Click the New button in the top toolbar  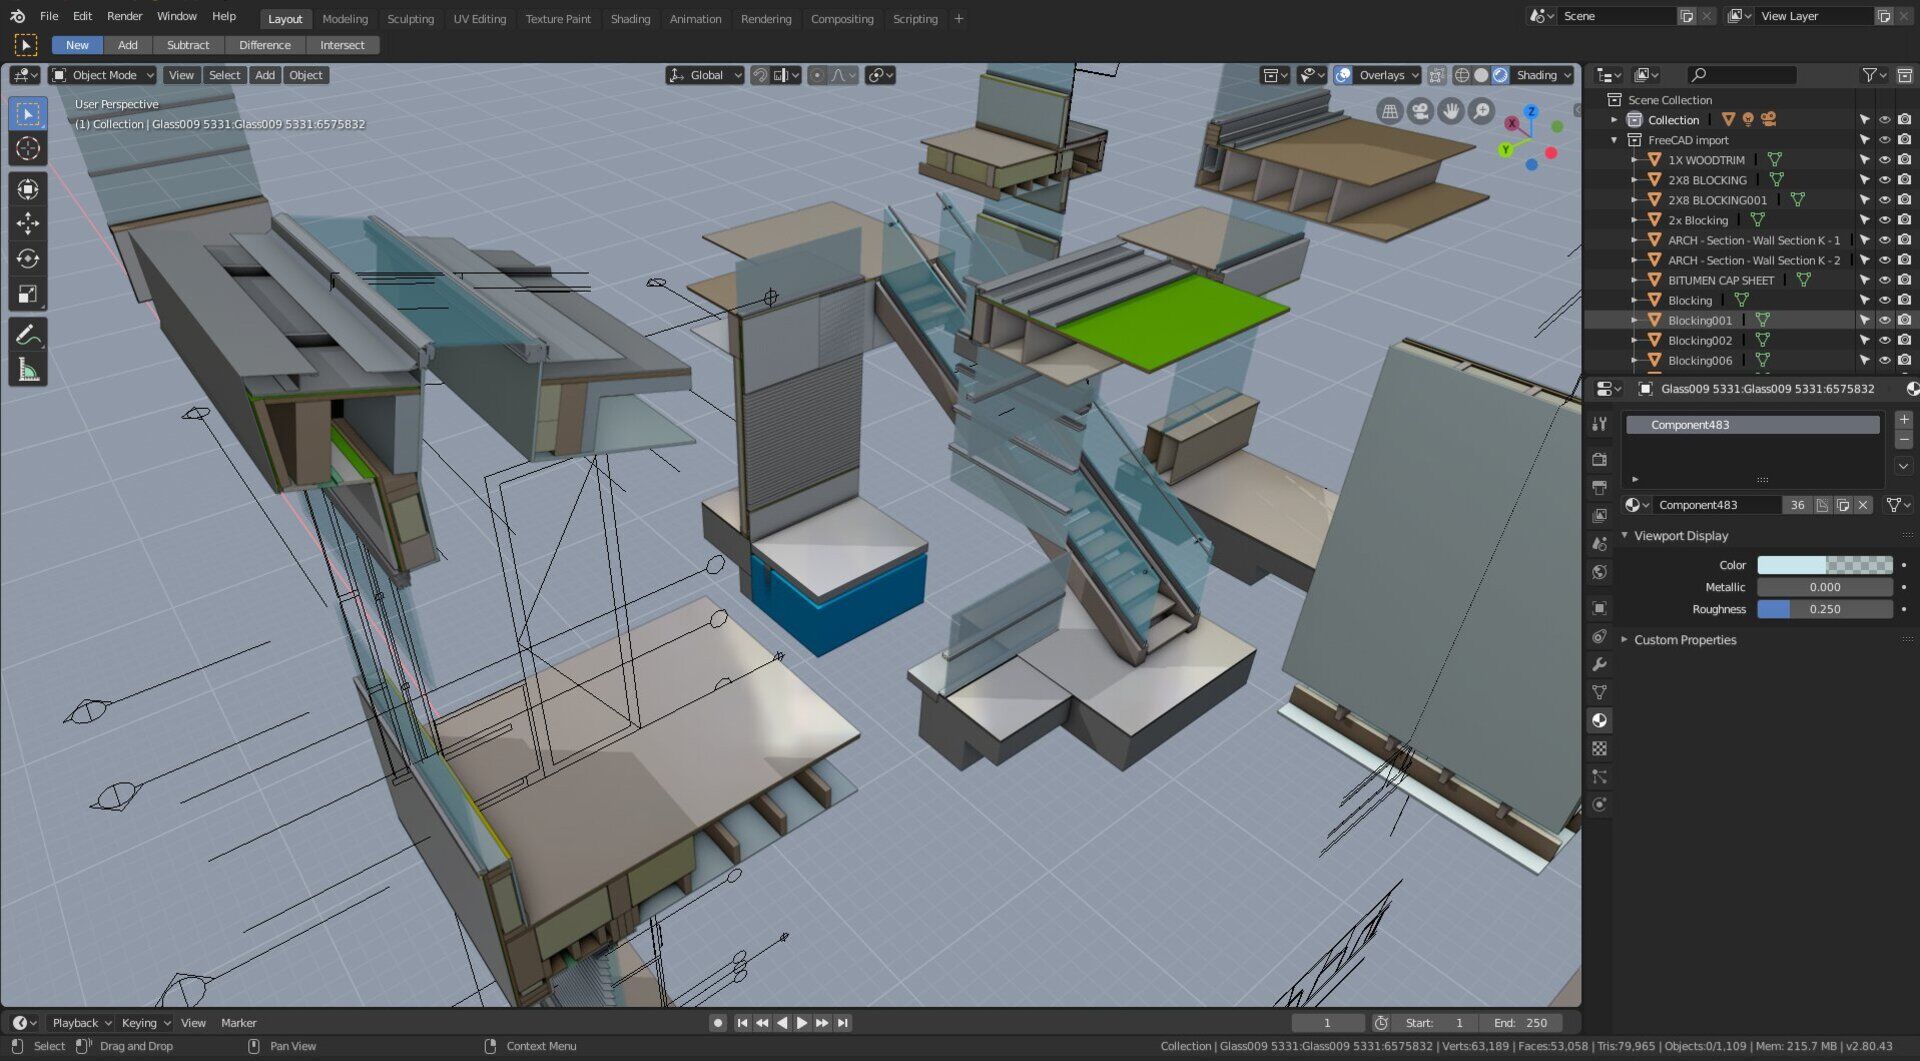pyautogui.click(x=76, y=45)
